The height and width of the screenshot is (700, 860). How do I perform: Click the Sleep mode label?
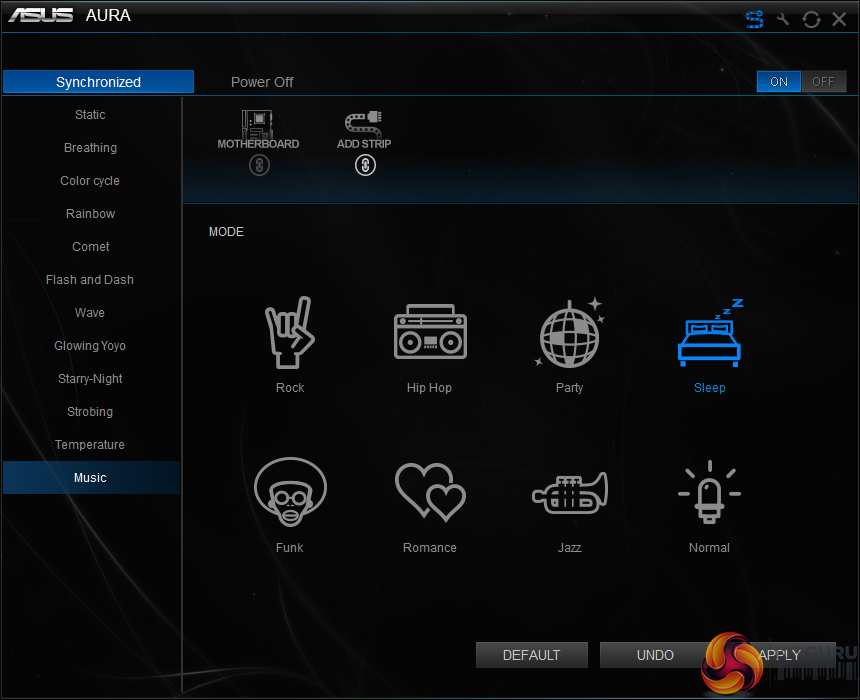pos(710,388)
